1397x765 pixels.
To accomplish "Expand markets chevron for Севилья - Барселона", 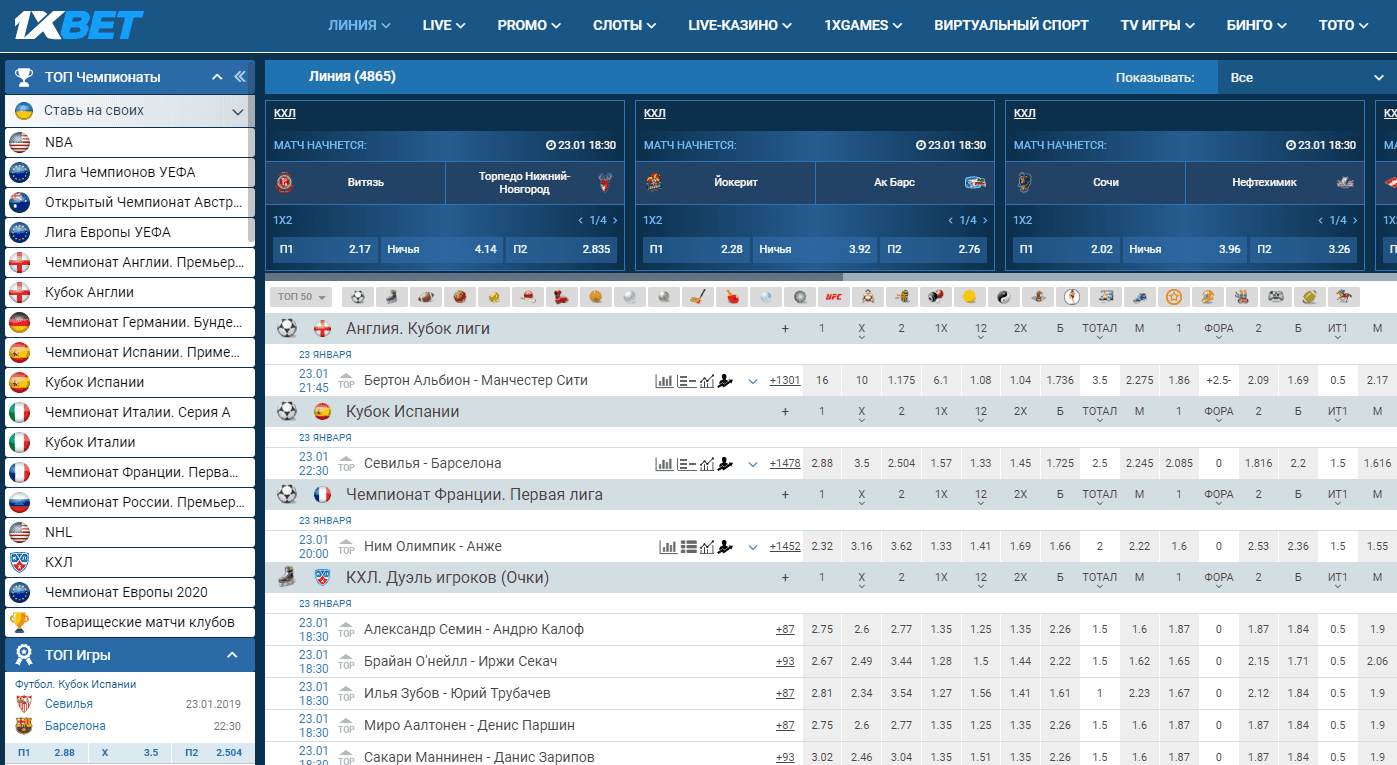I will 753,464.
